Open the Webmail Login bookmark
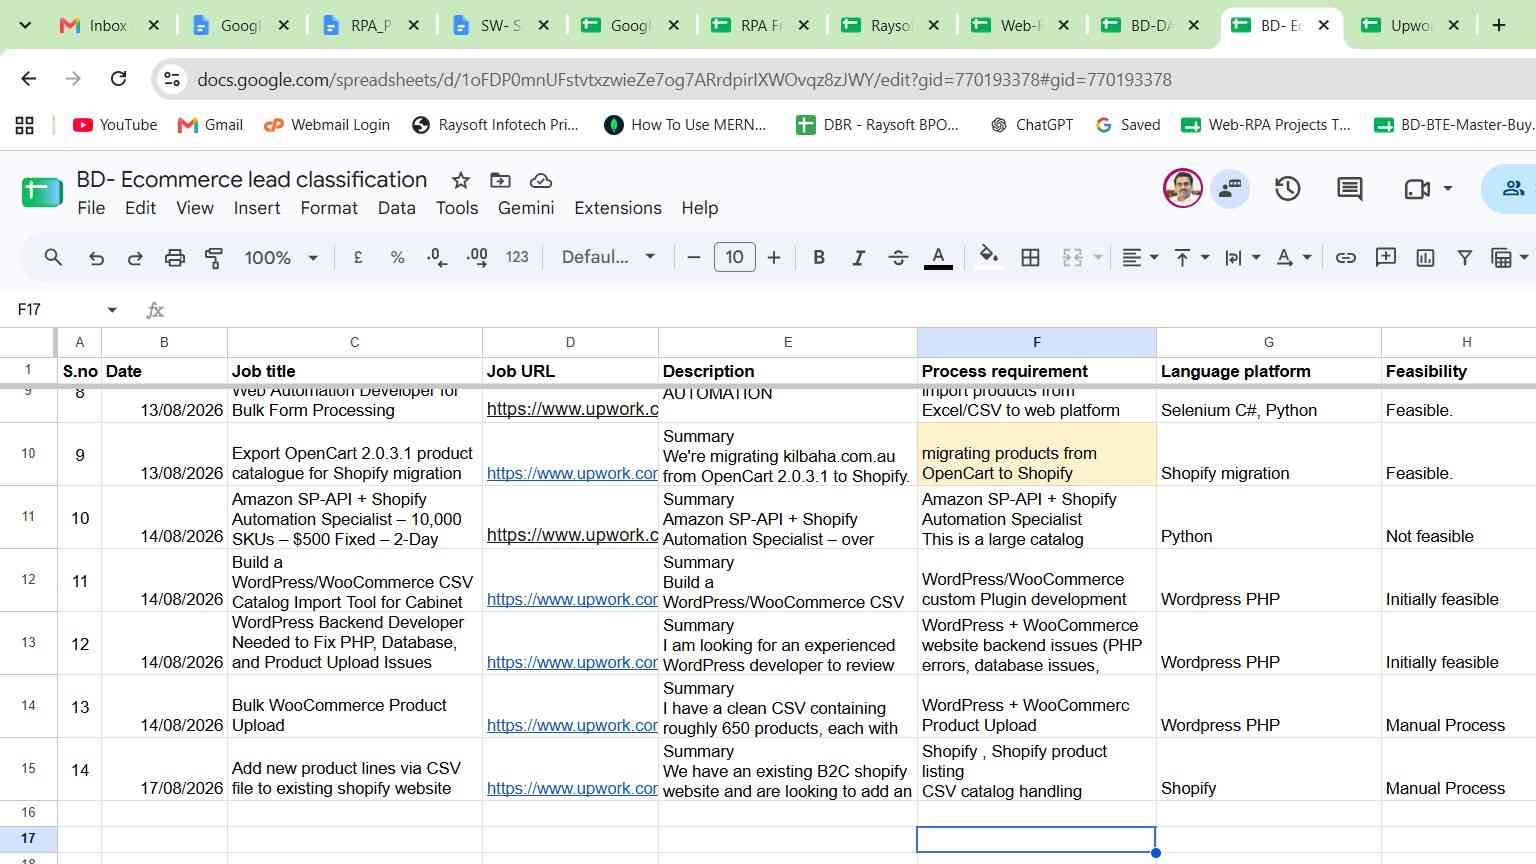1536x864 pixels. click(x=327, y=125)
